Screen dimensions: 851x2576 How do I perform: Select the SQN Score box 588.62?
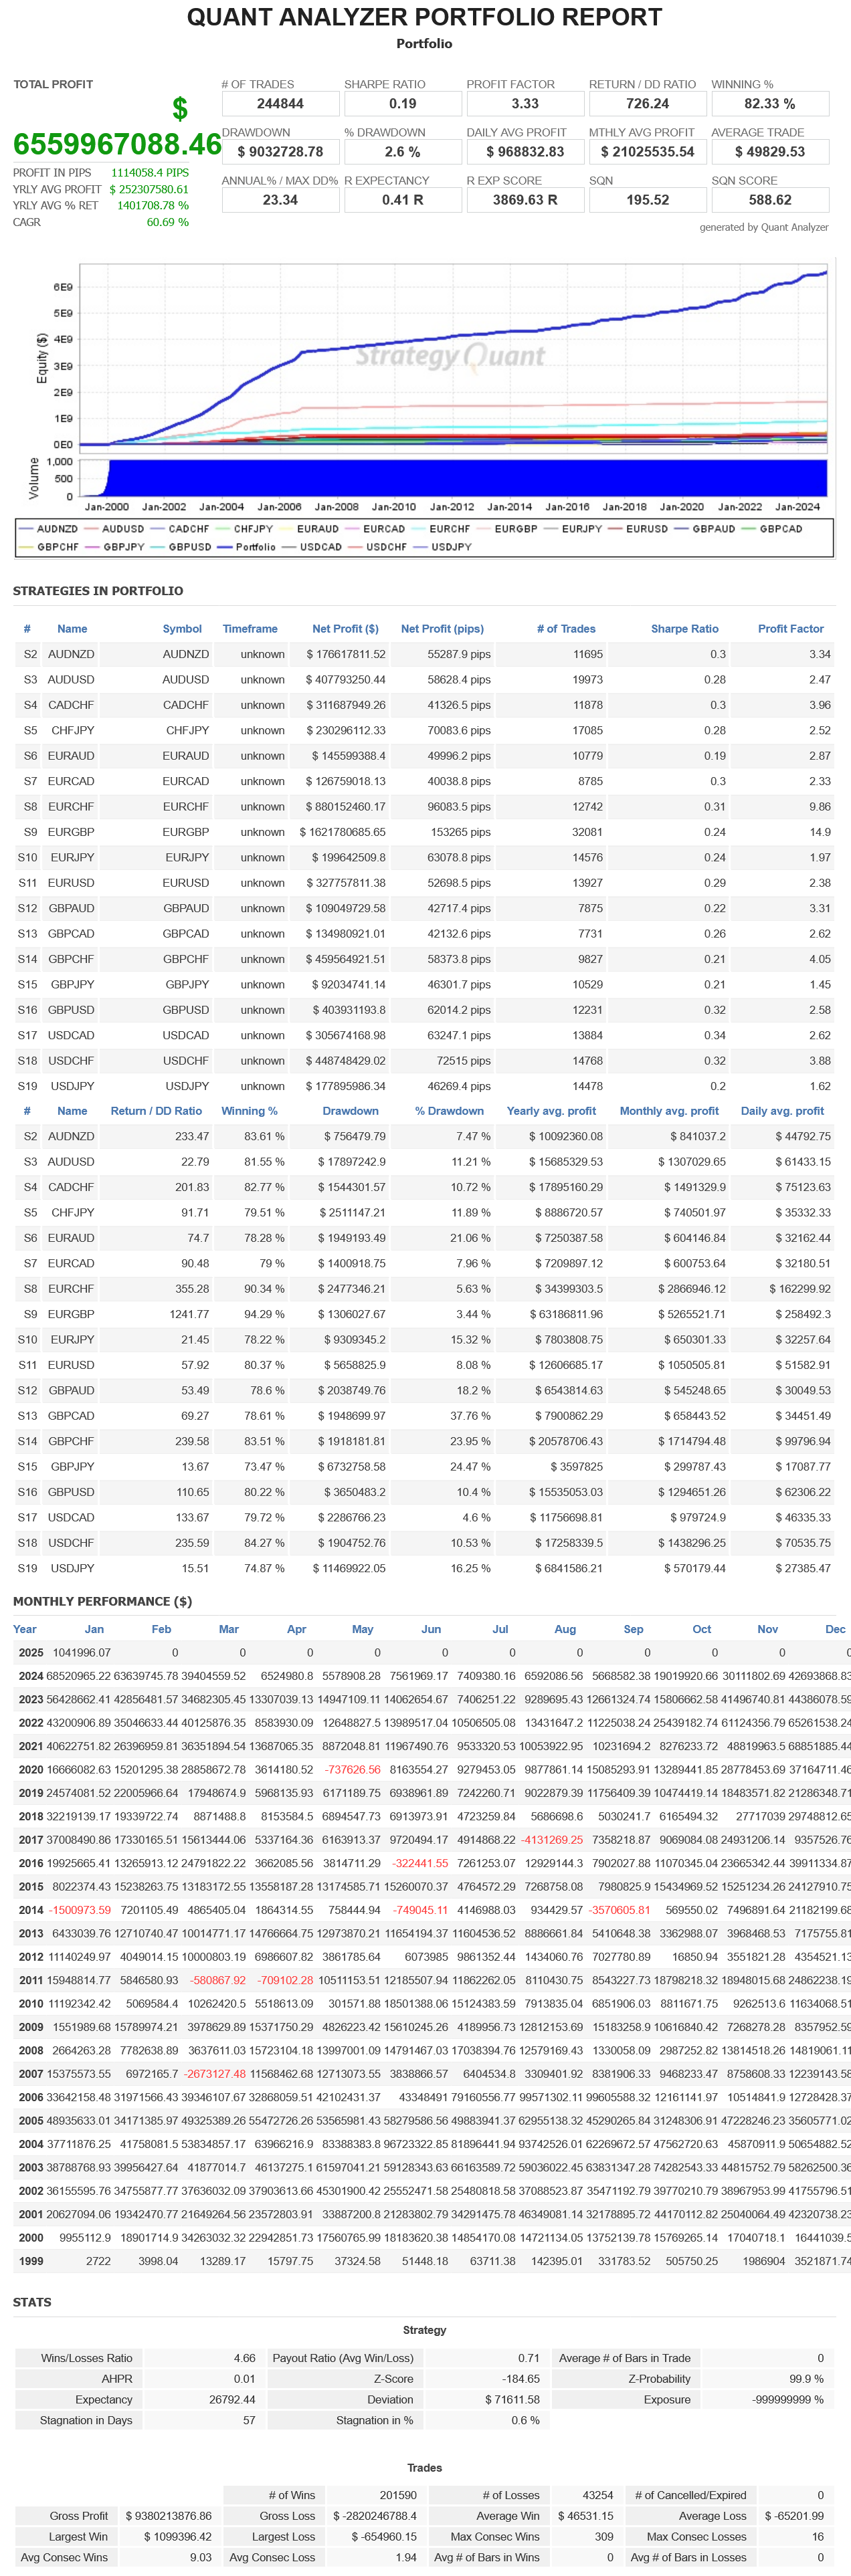[770, 200]
